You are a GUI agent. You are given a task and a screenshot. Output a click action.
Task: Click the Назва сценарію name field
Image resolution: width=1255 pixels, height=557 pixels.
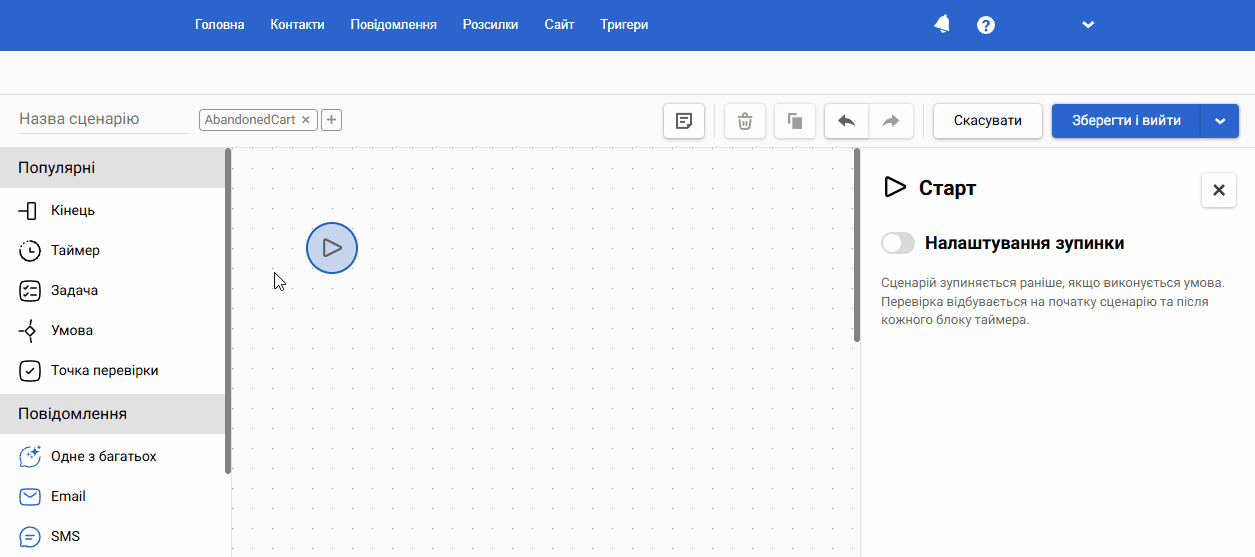[x=103, y=119]
